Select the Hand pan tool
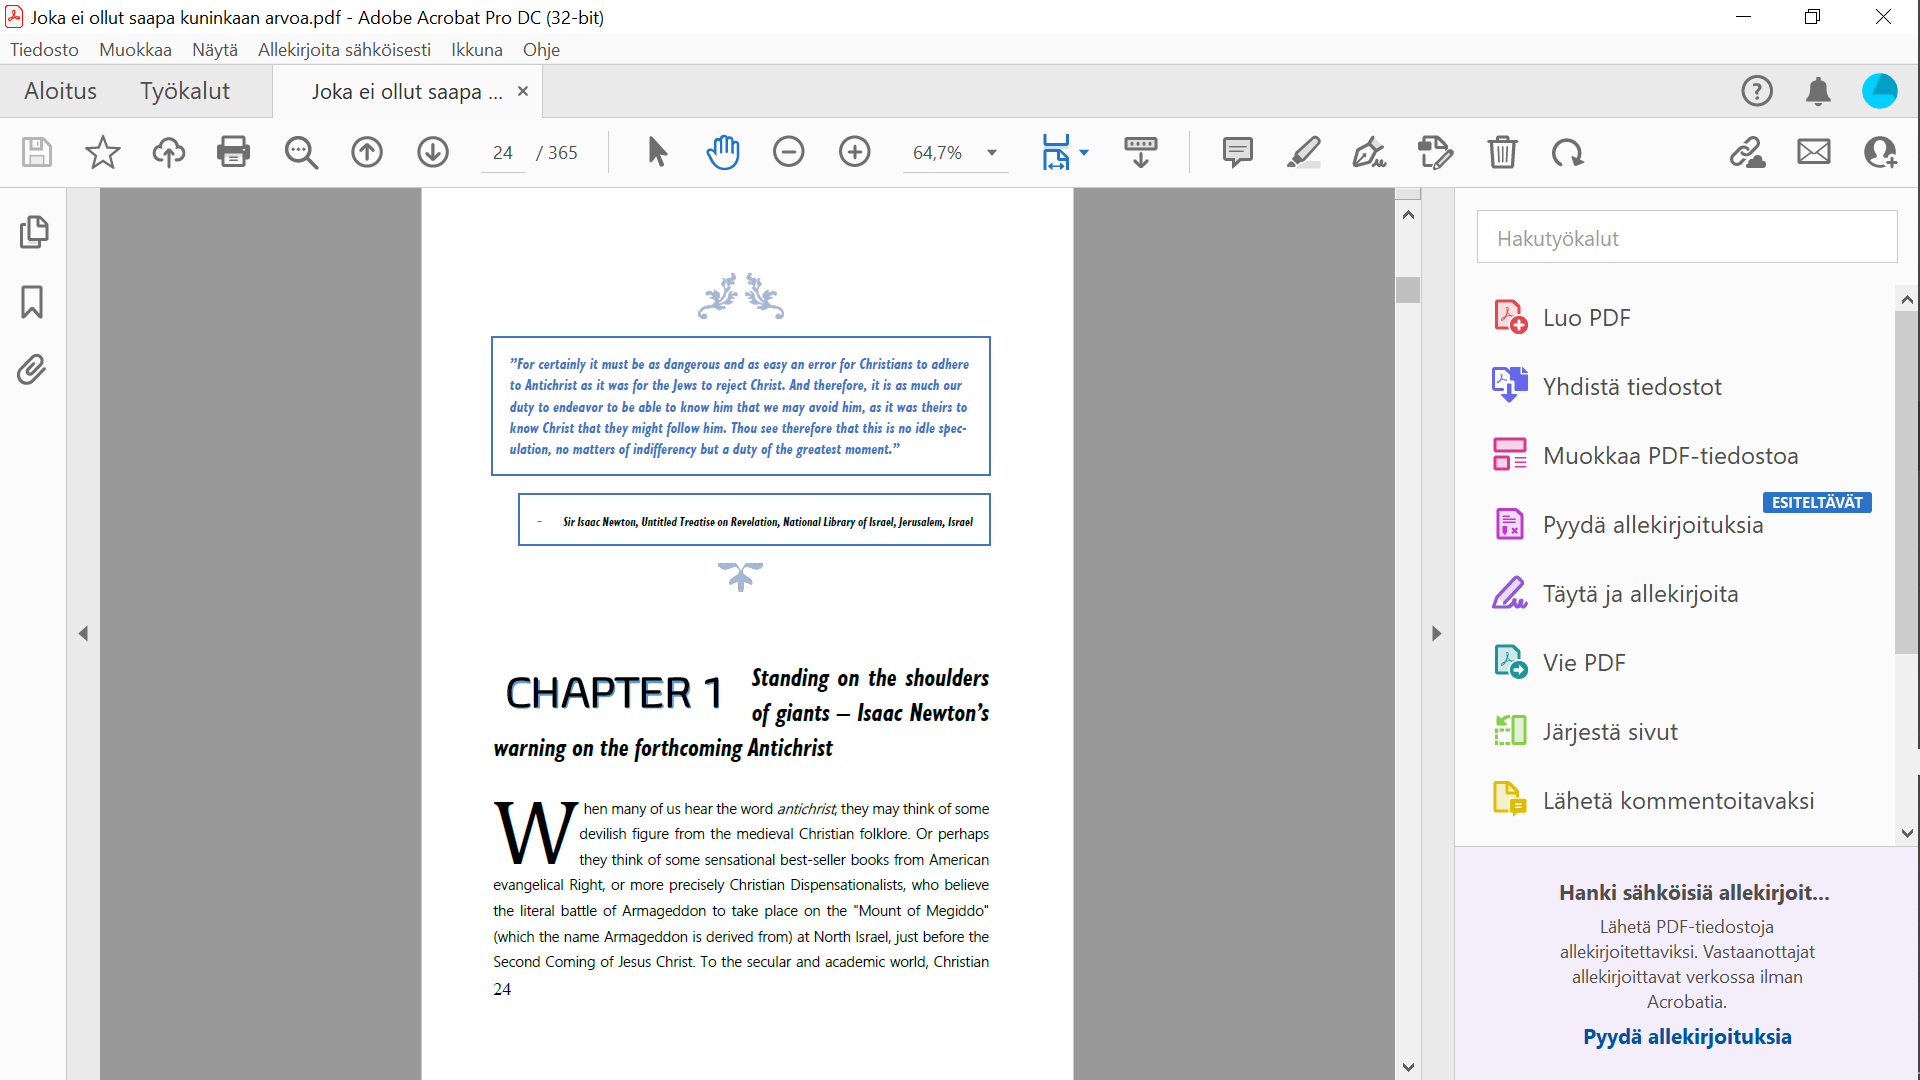 (x=722, y=152)
